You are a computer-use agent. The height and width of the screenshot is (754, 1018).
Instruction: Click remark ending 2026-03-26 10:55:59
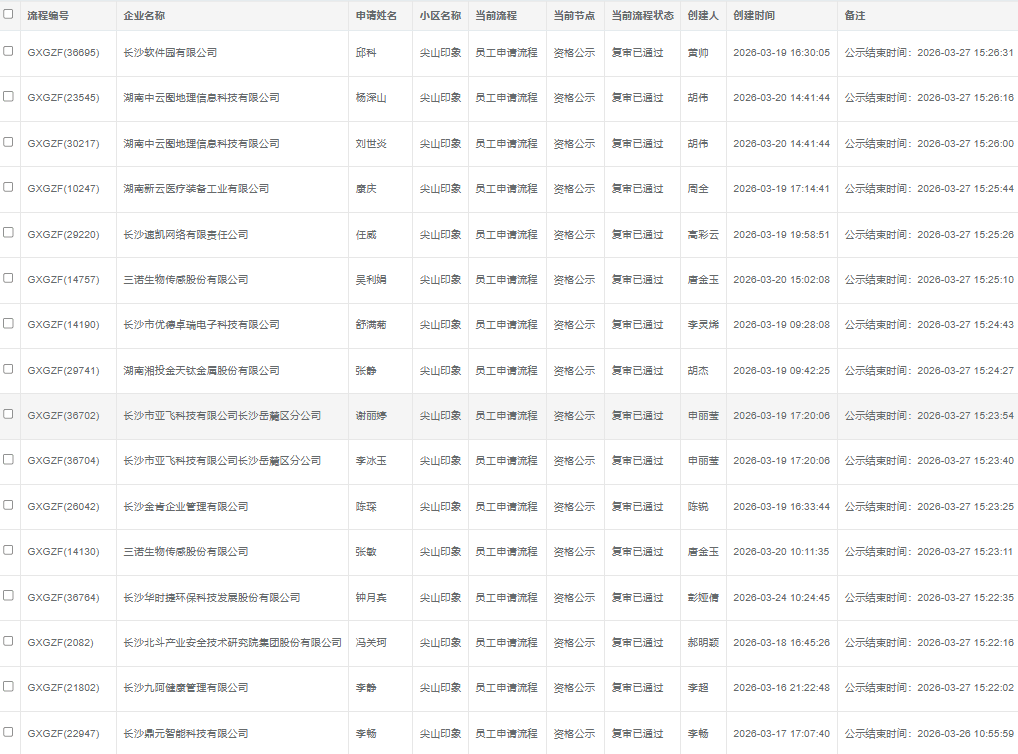point(929,734)
